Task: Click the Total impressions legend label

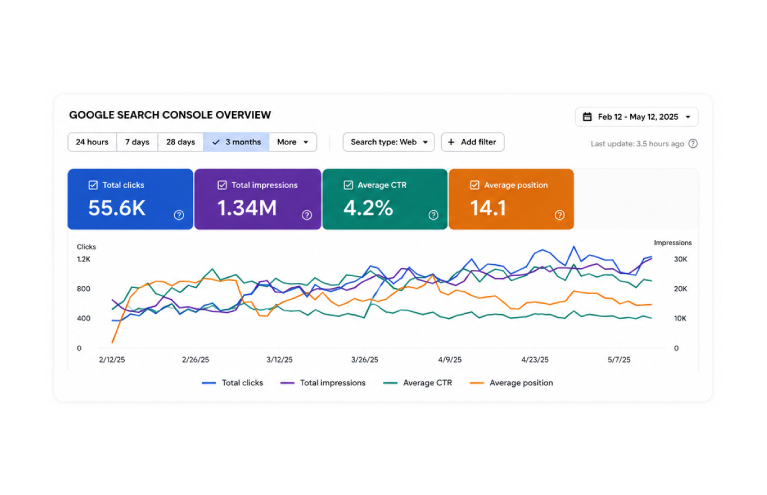Action: click(333, 383)
